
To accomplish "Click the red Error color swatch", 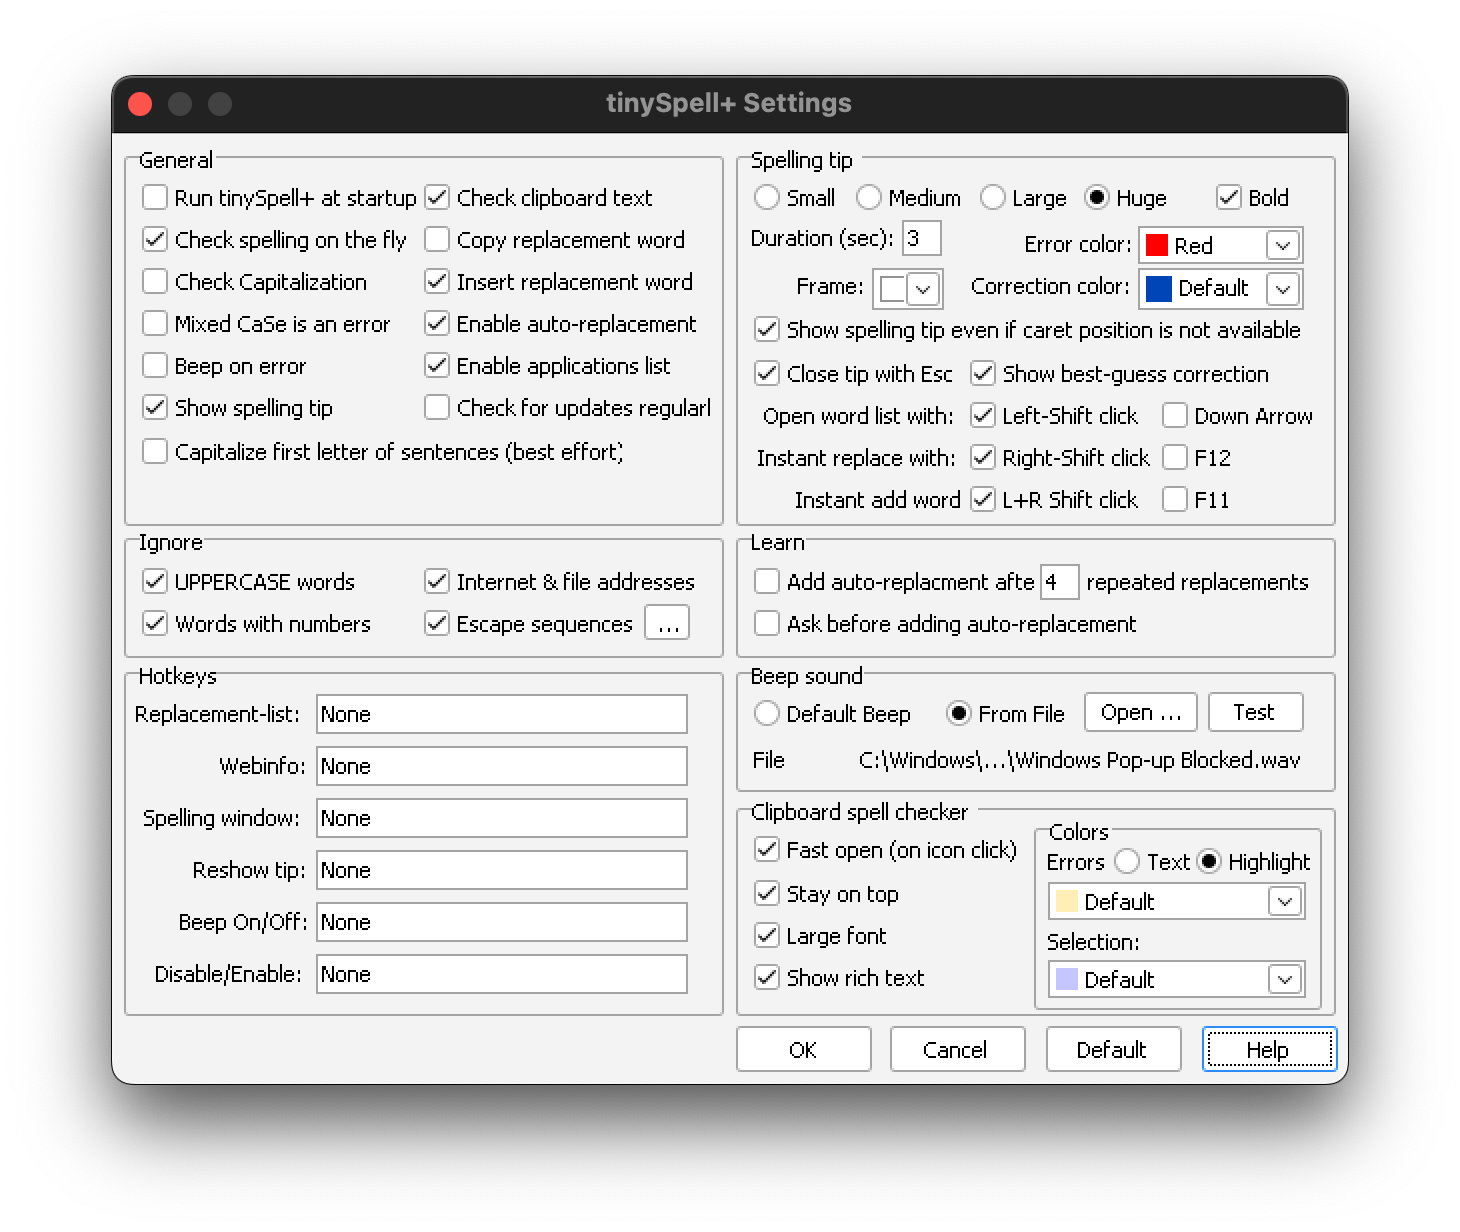I will click(1157, 246).
